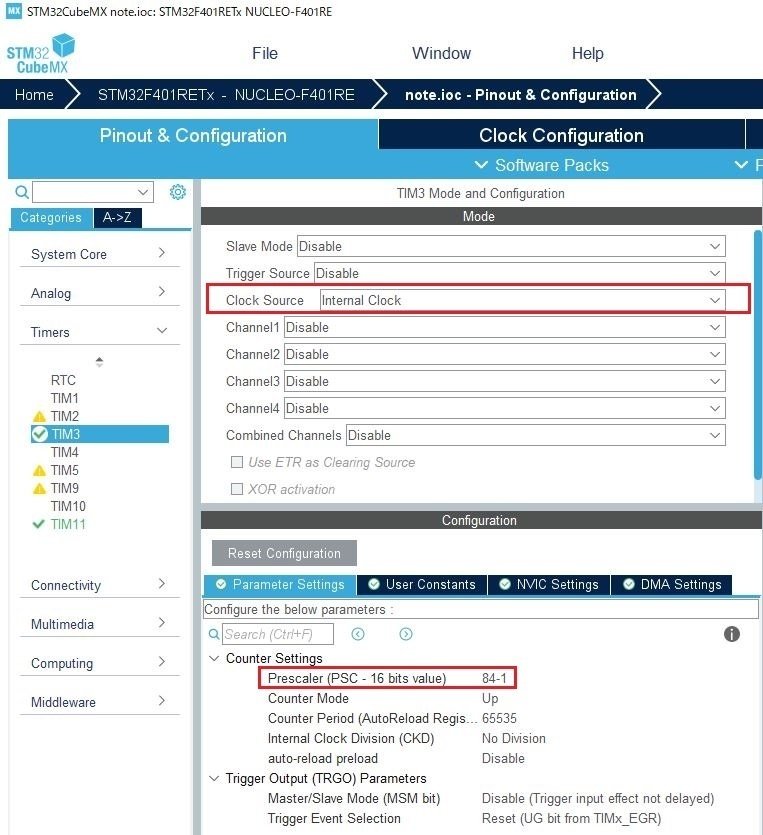Screen dimensions: 763x835
Task: Click the parameter search magnifier icon
Action: 214,634
